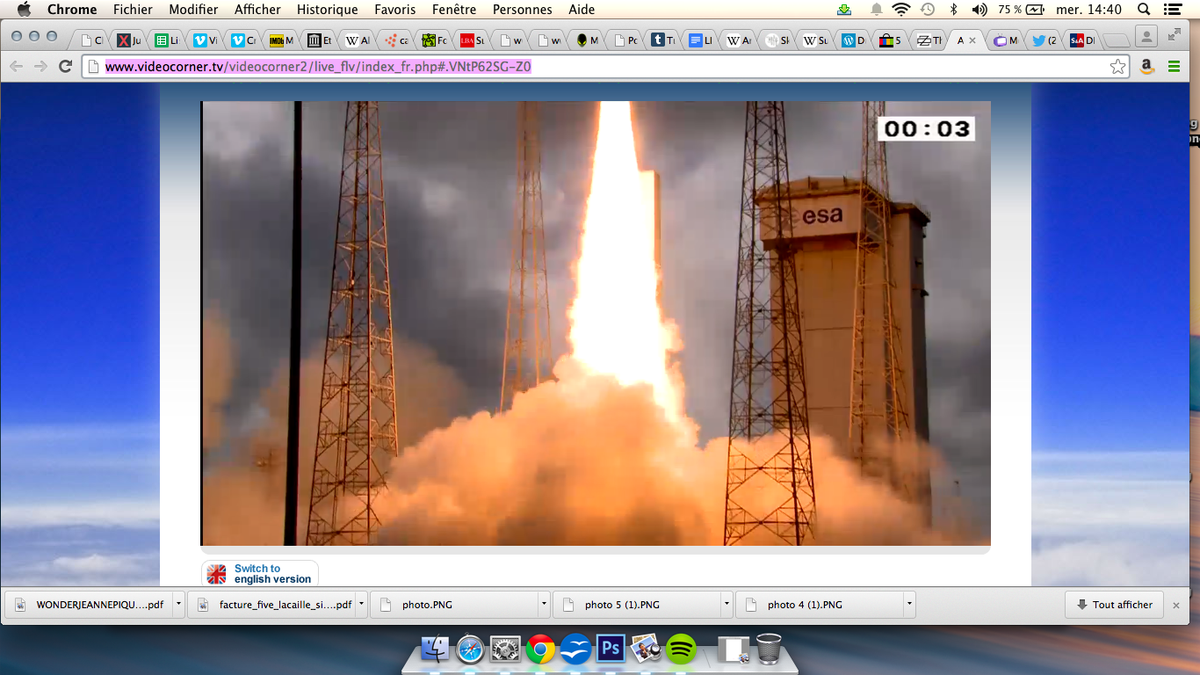This screenshot has width=1200, height=675.
Task: Open the Aide menu
Action: coord(581,9)
